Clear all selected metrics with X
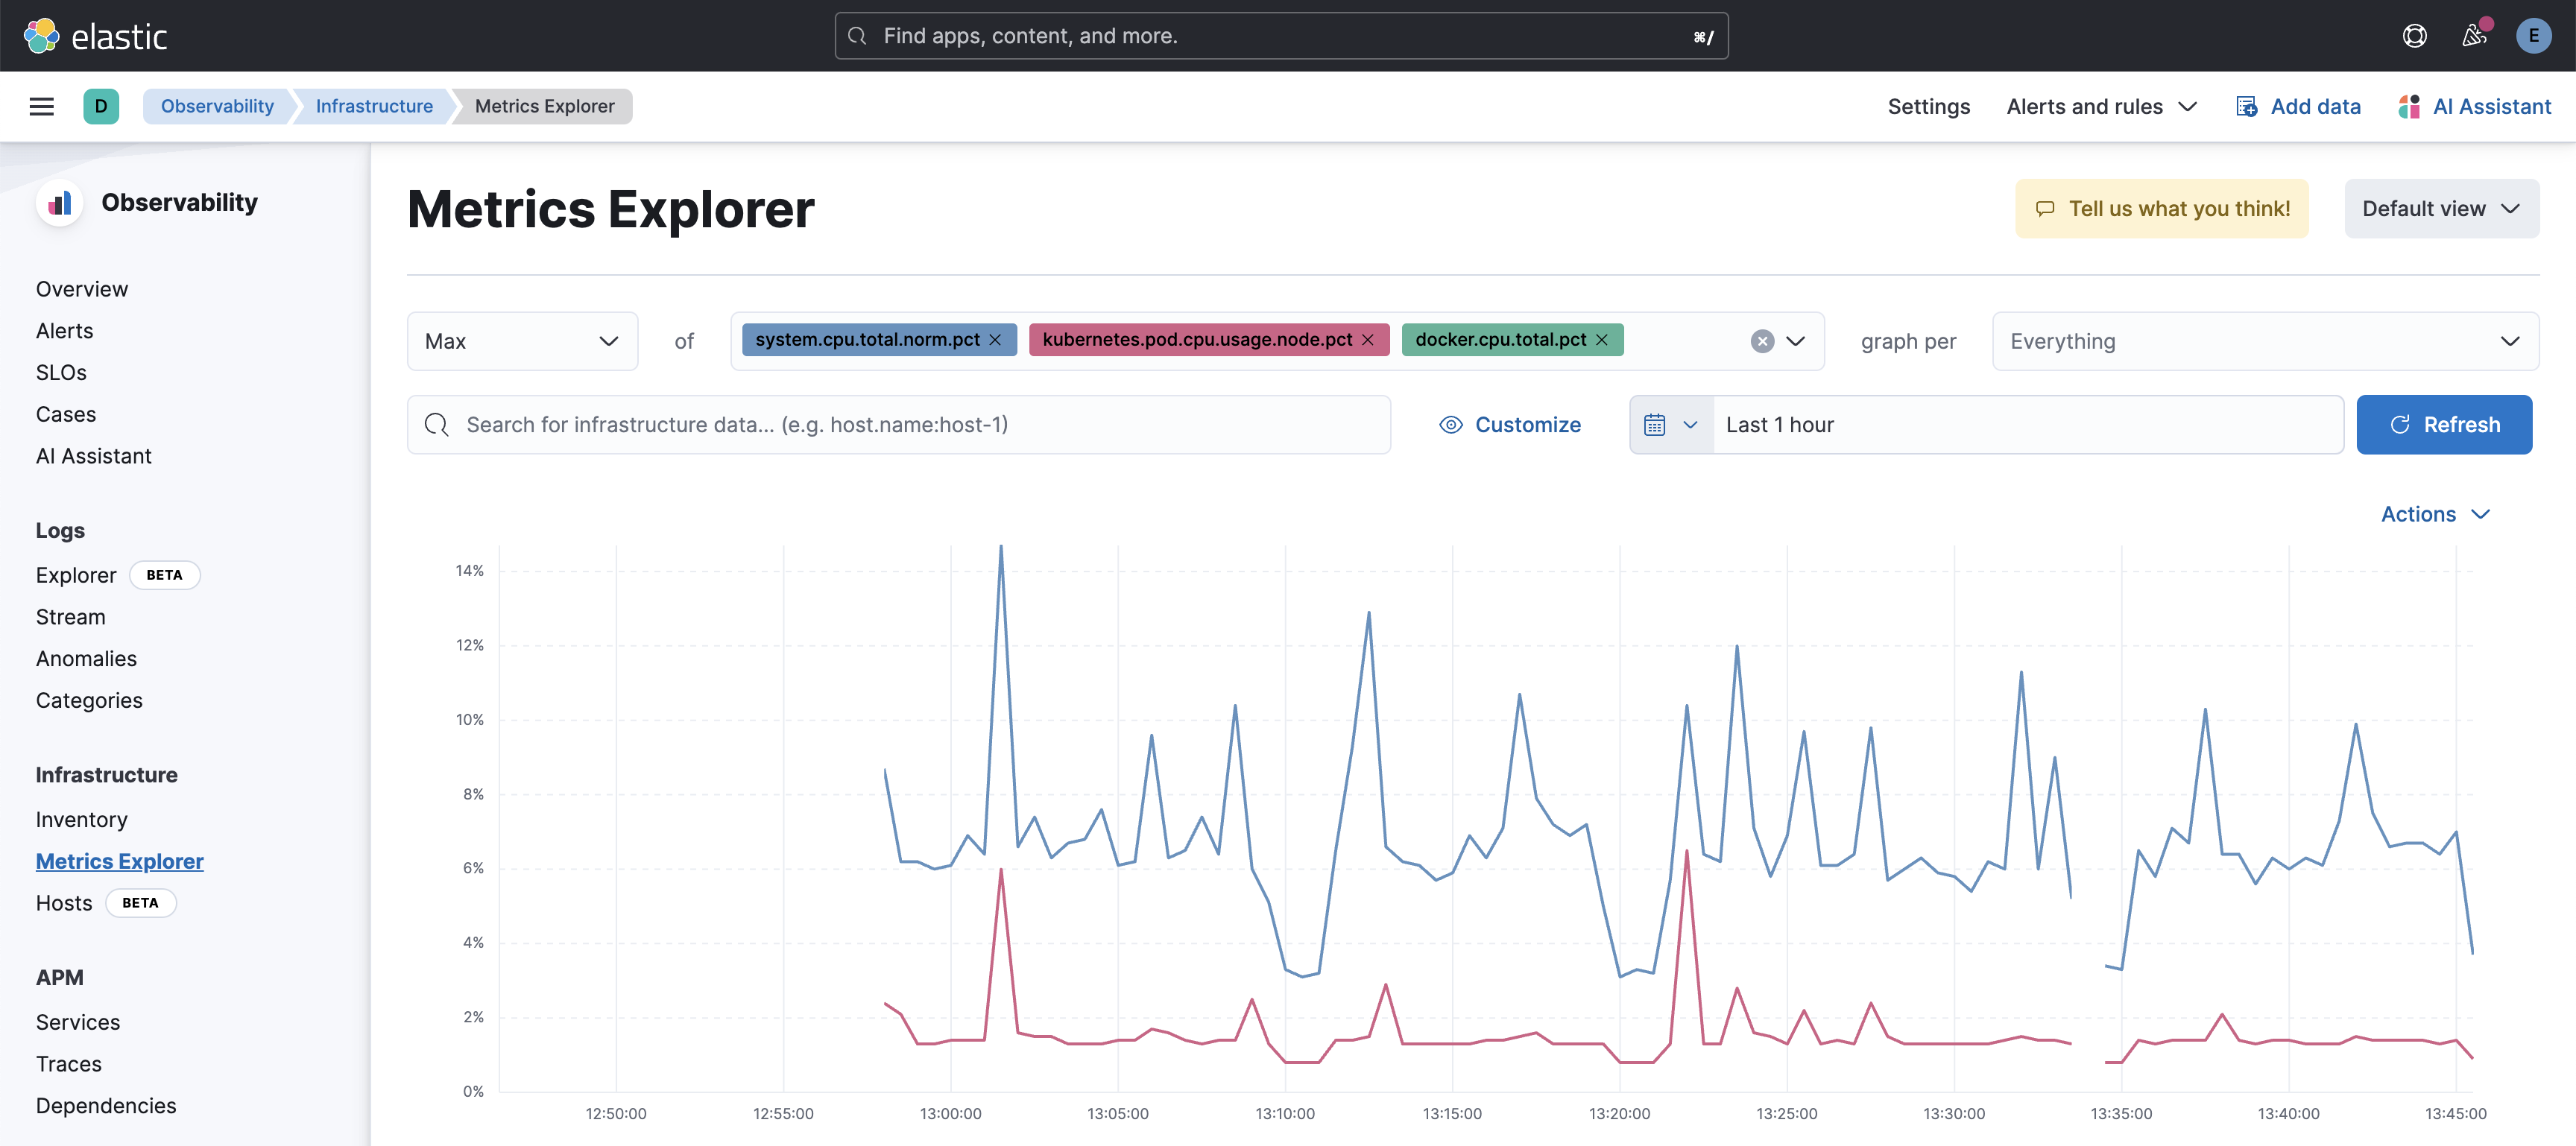Viewport: 2576px width, 1146px height. coord(1762,341)
